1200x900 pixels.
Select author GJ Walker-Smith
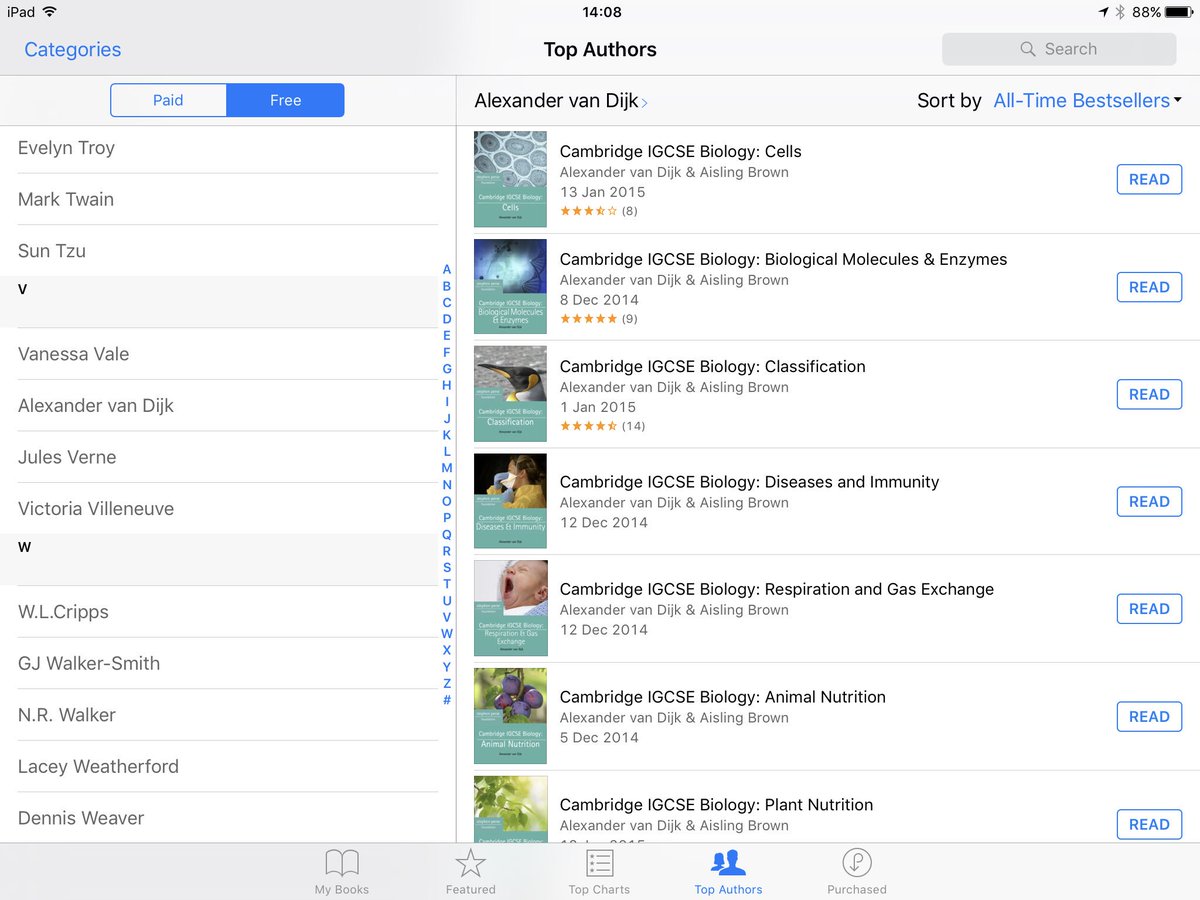tap(228, 663)
